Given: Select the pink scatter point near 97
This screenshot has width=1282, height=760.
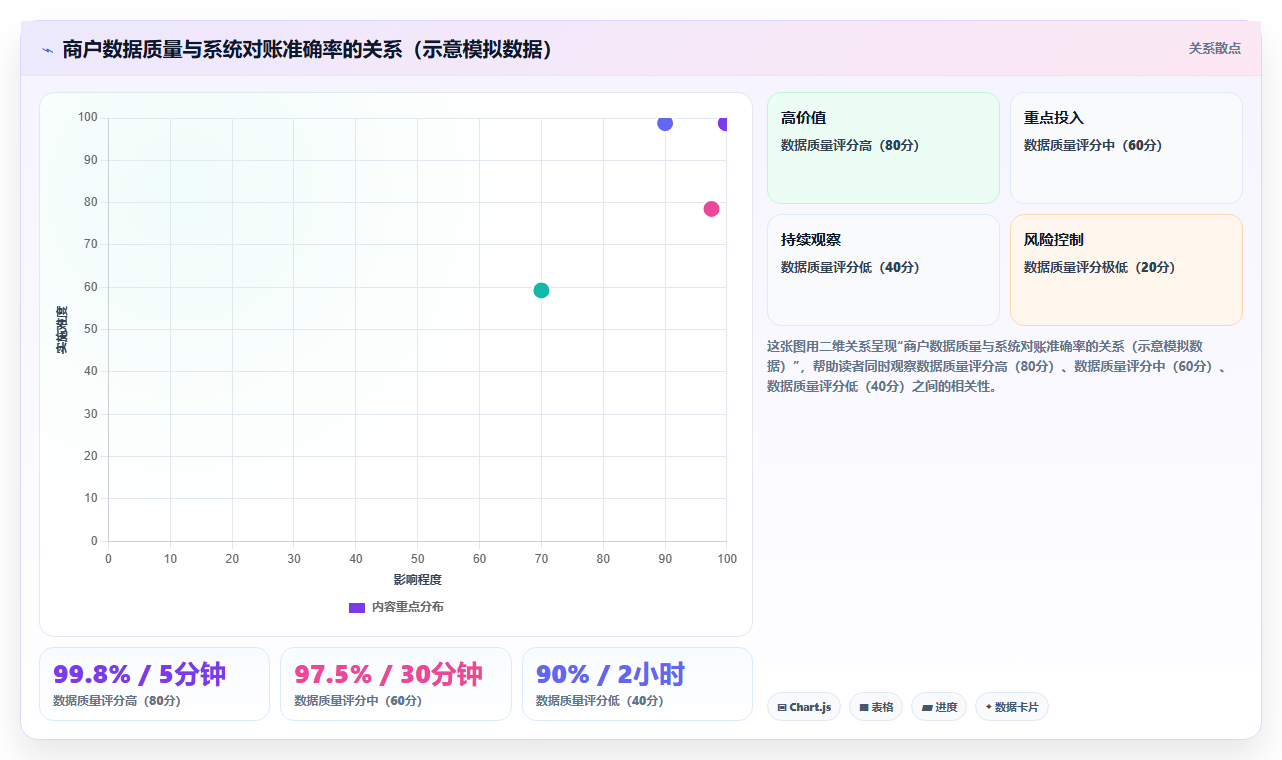Looking at the screenshot, I should [x=711, y=209].
